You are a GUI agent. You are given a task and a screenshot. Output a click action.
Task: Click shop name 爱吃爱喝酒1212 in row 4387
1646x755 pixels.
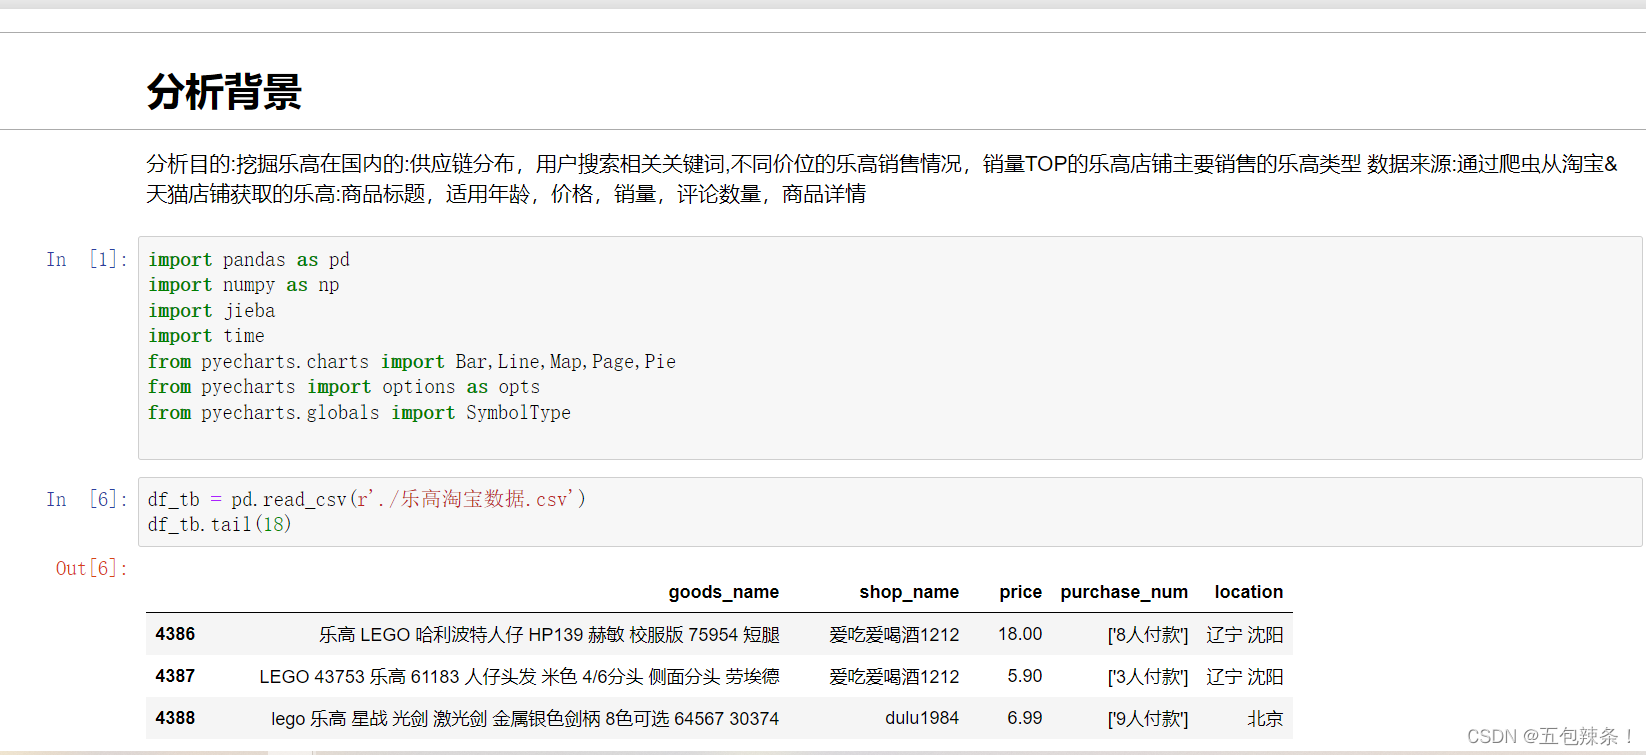(x=894, y=677)
